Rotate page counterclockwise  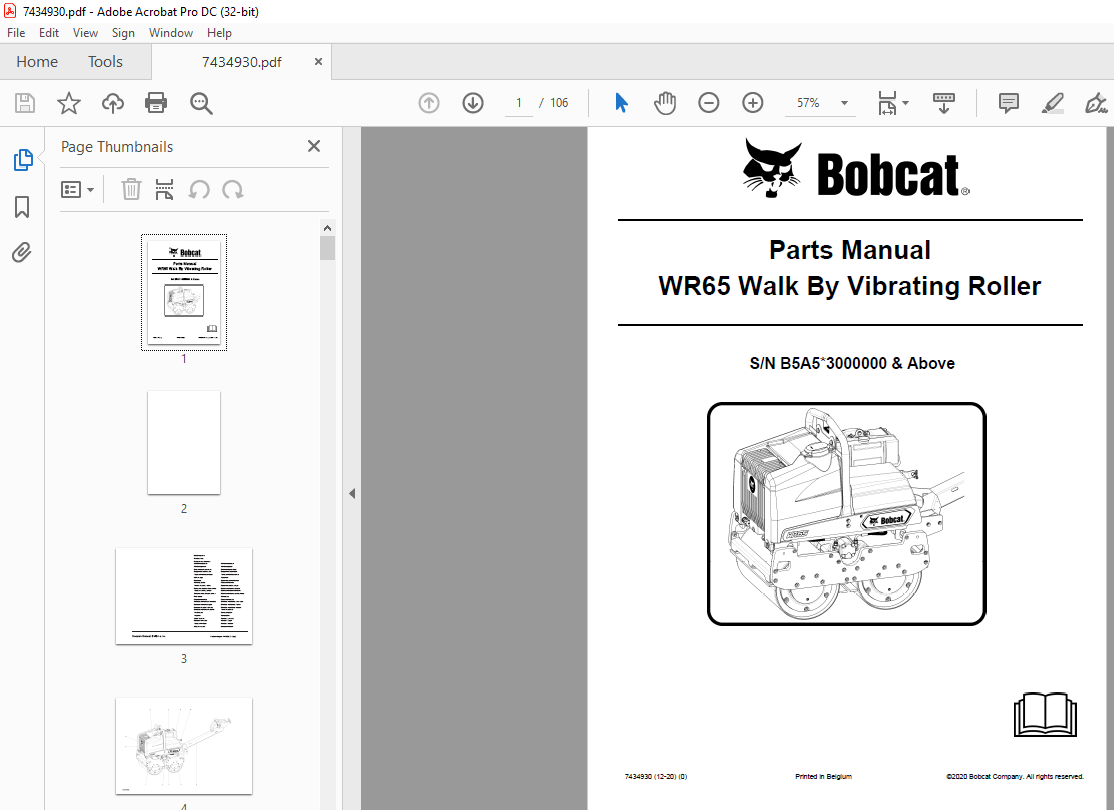(x=199, y=190)
